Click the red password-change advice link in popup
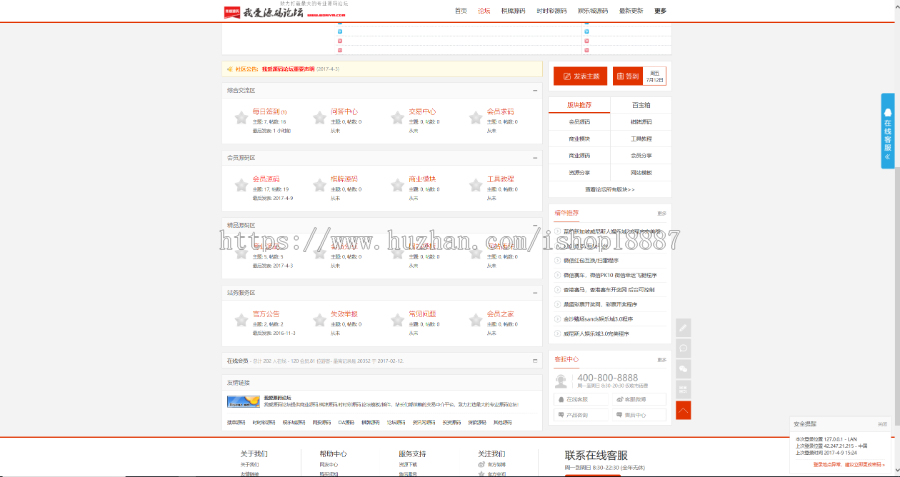Screen dimensions: 900x477 [x=849, y=464]
